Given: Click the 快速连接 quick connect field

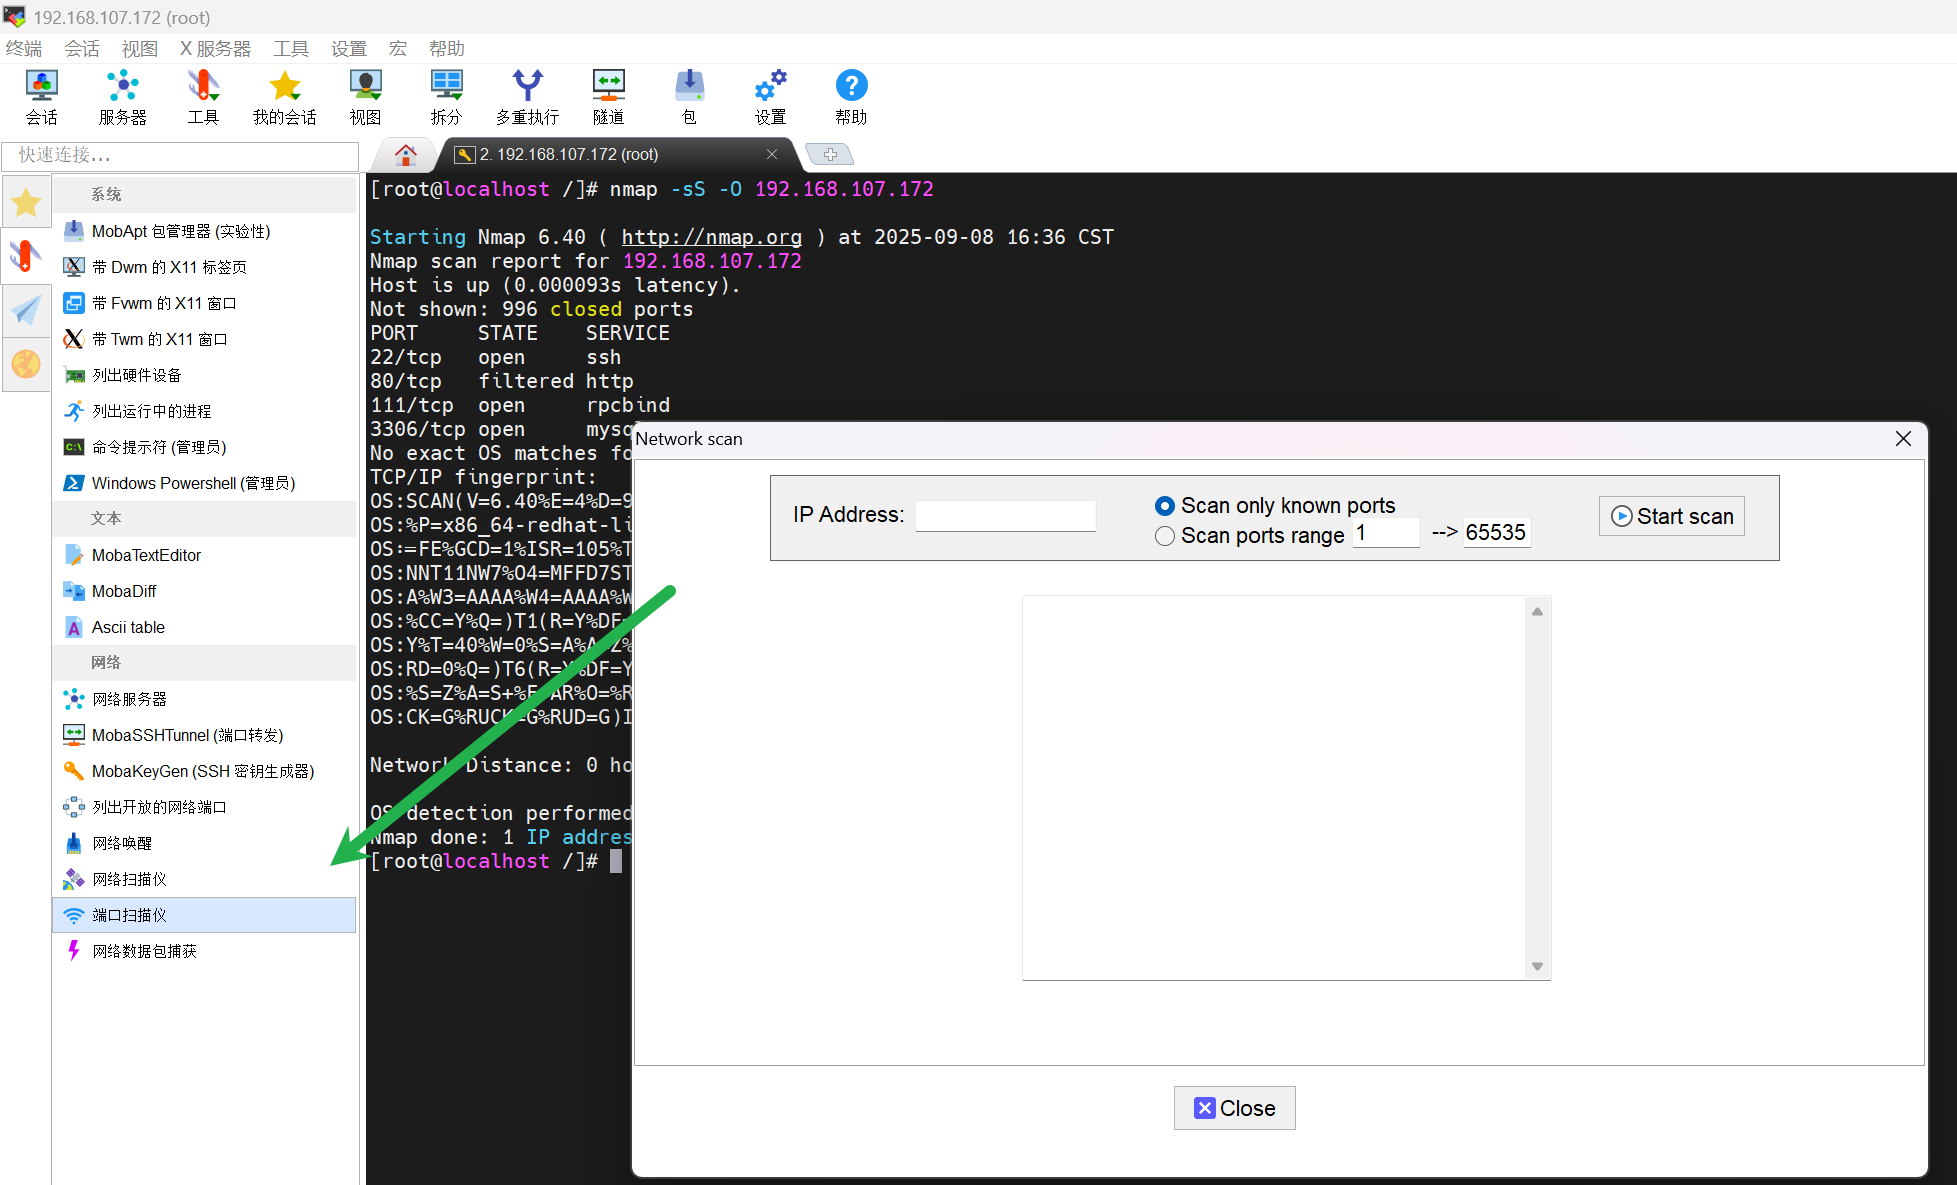Looking at the screenshot, I should pos(180,155).
